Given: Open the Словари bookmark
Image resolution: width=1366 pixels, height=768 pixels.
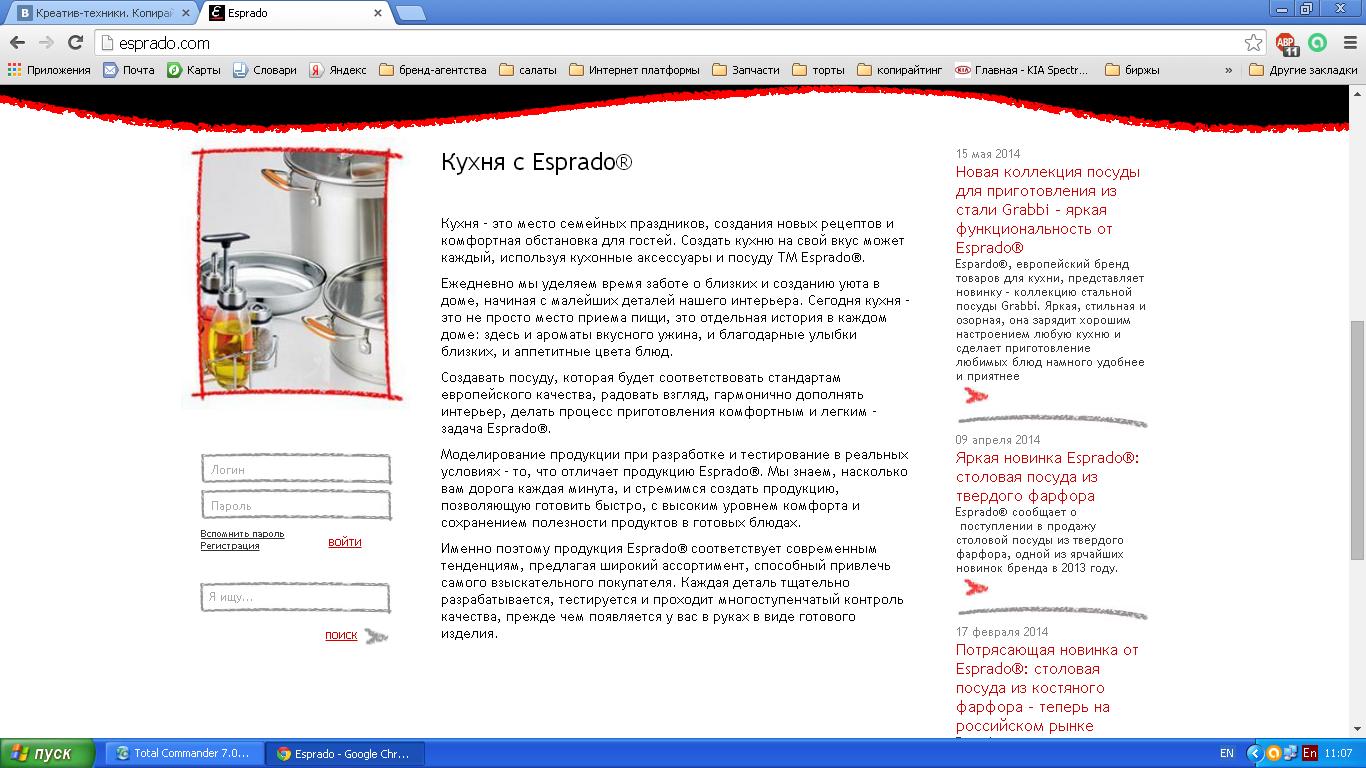Looking at the screenshot, I should pos(265,70).
